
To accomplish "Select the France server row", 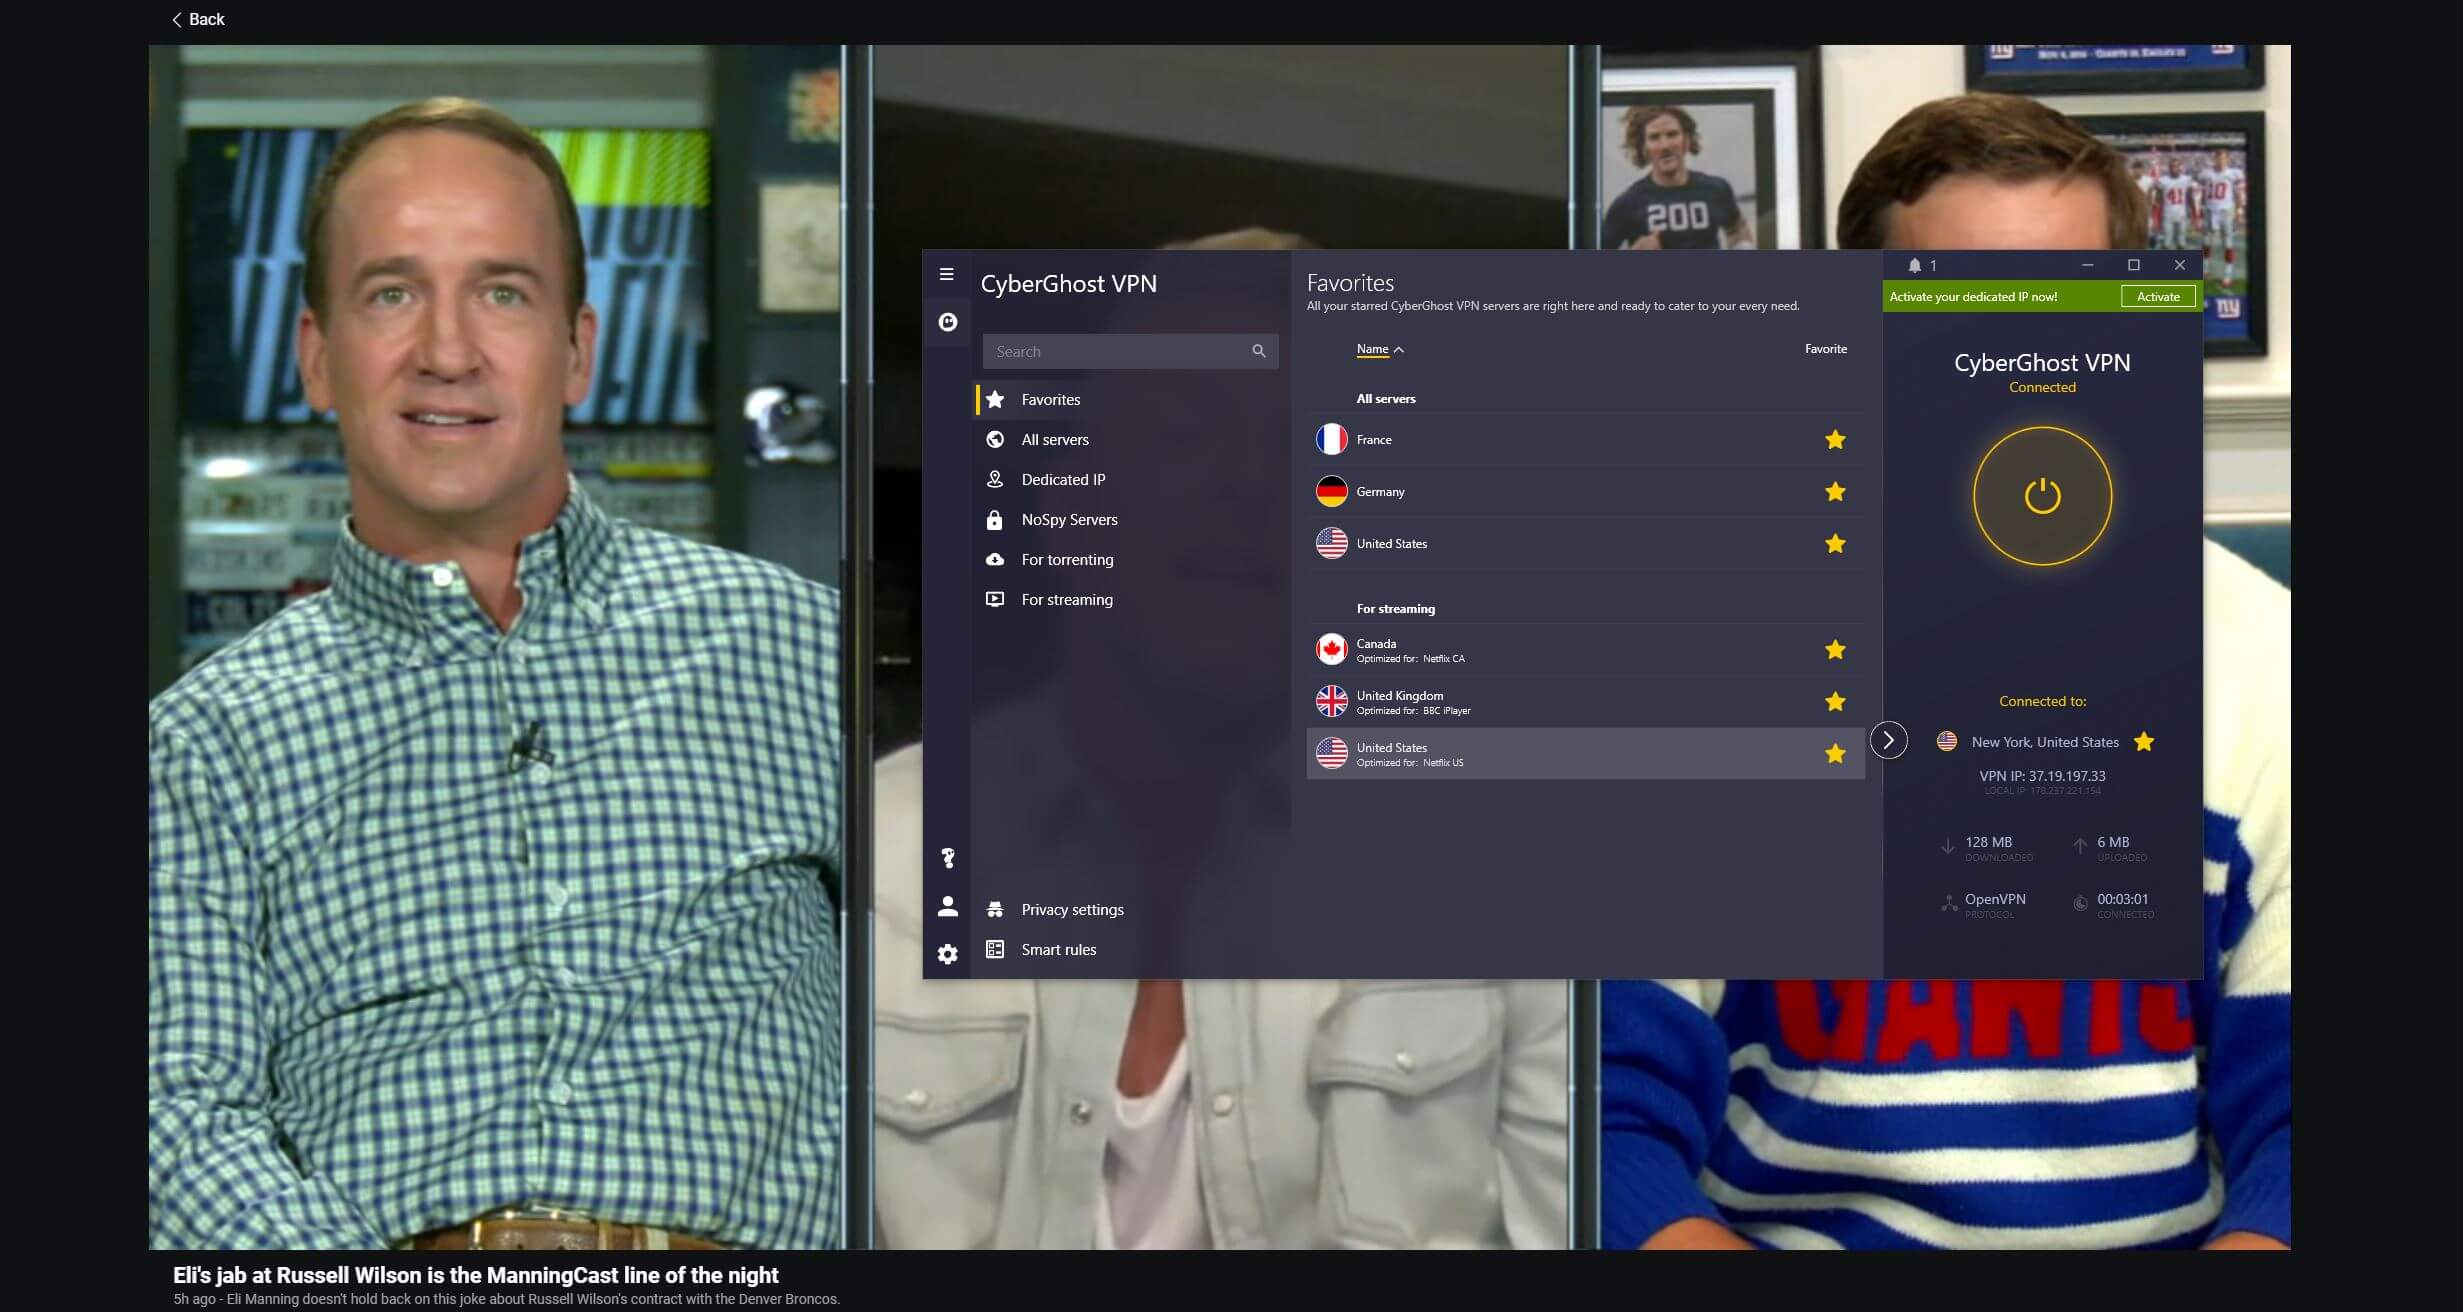I will (1585, 439).
